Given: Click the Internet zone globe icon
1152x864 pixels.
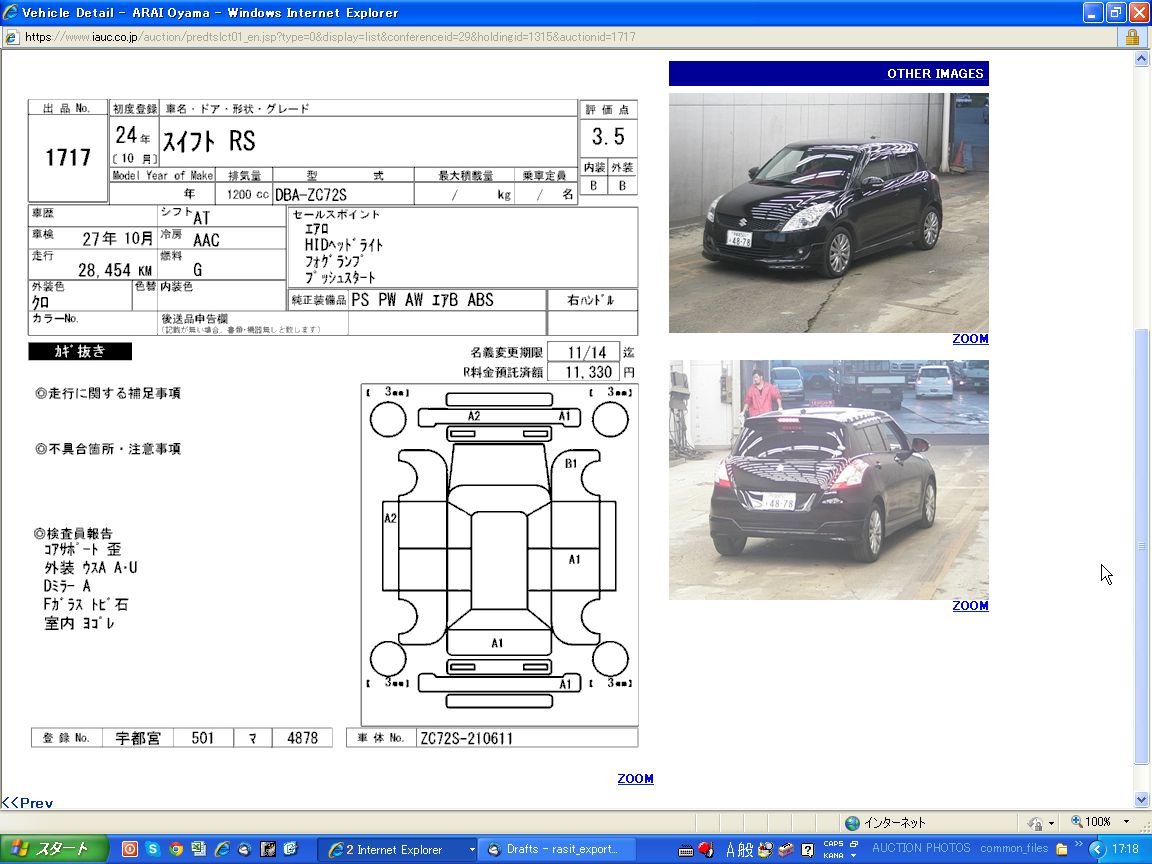Looking at the screenshot, I should 852,822.
